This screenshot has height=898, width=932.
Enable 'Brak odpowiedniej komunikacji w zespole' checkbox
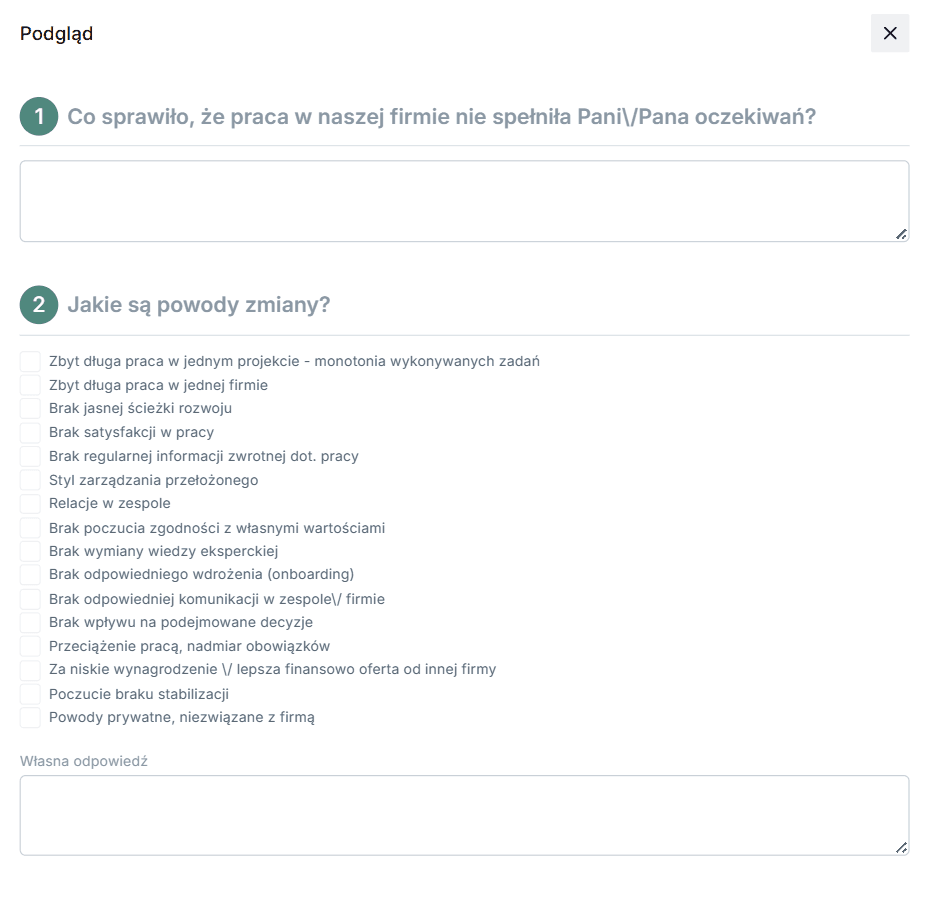click(31, 599)
